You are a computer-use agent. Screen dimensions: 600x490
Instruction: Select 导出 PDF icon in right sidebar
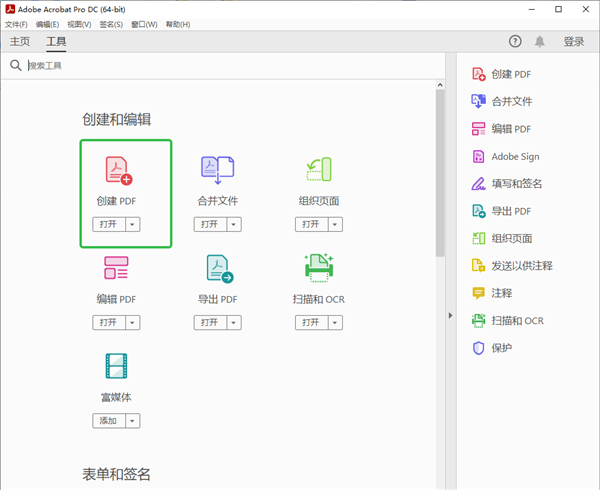(478, 211)
